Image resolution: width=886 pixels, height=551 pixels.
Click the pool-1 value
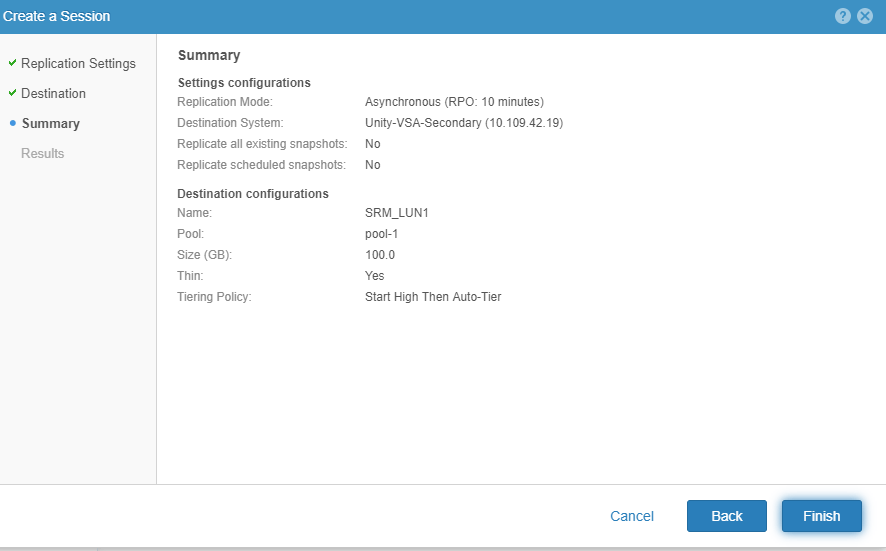click(x=382, y=234)
